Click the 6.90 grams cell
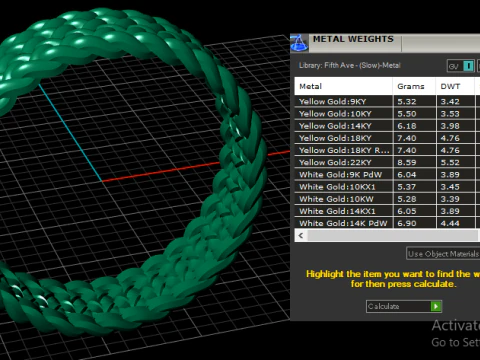The width and height of the screenshot is (480, 360). tap(414, 223)
